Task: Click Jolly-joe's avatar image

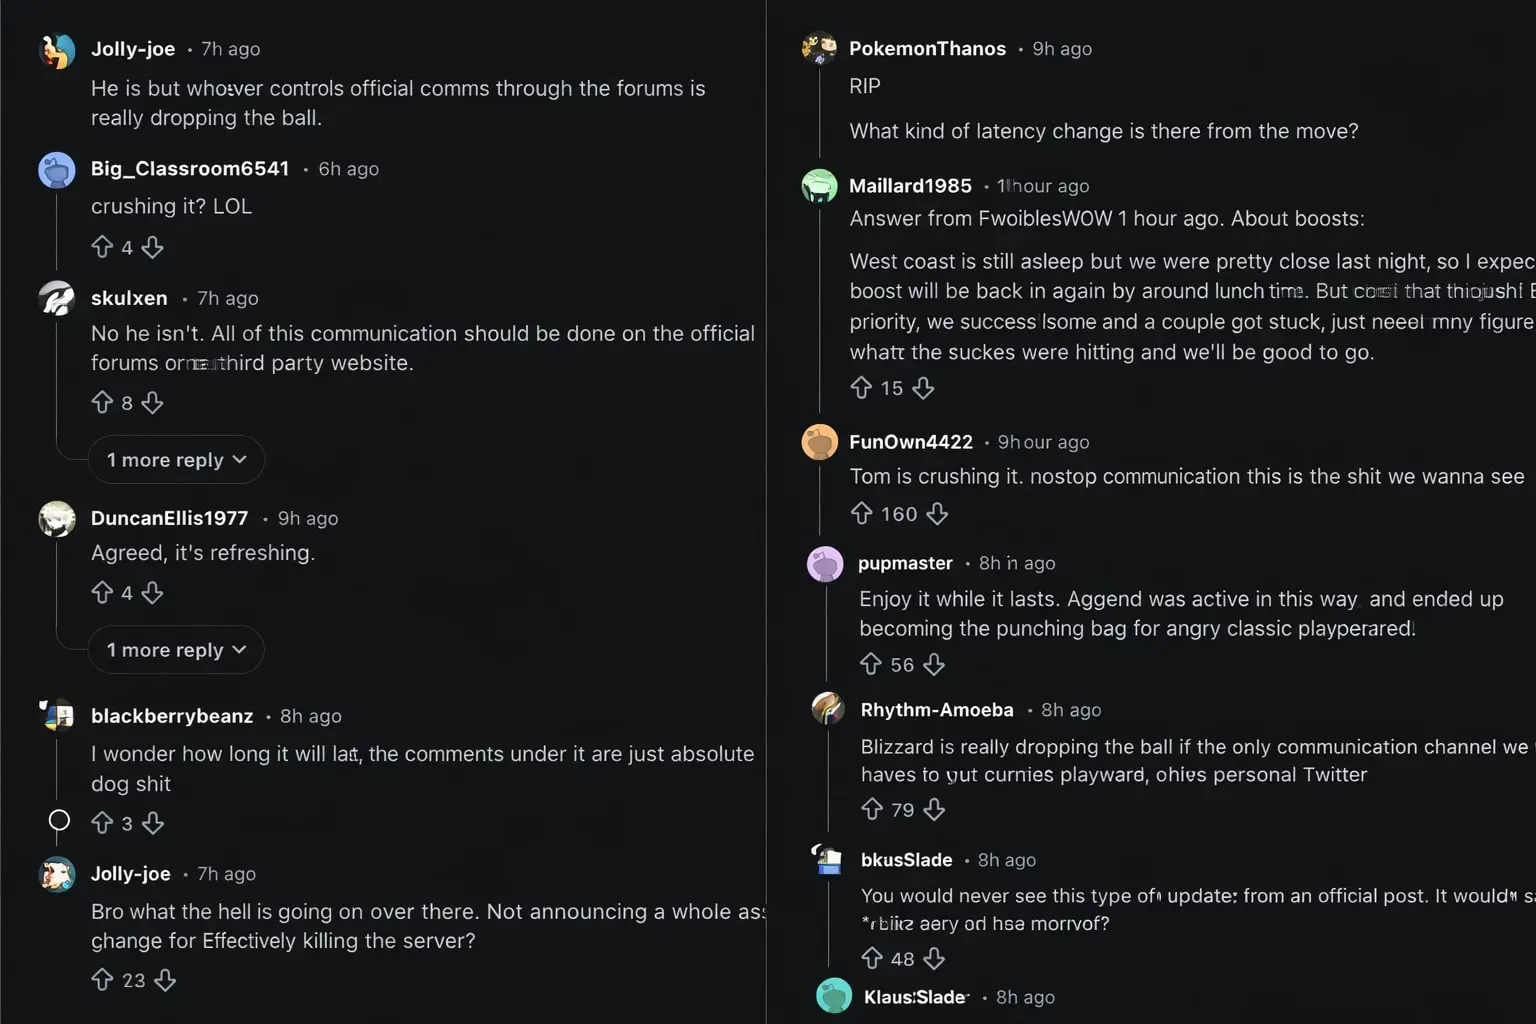Action: 57,50
